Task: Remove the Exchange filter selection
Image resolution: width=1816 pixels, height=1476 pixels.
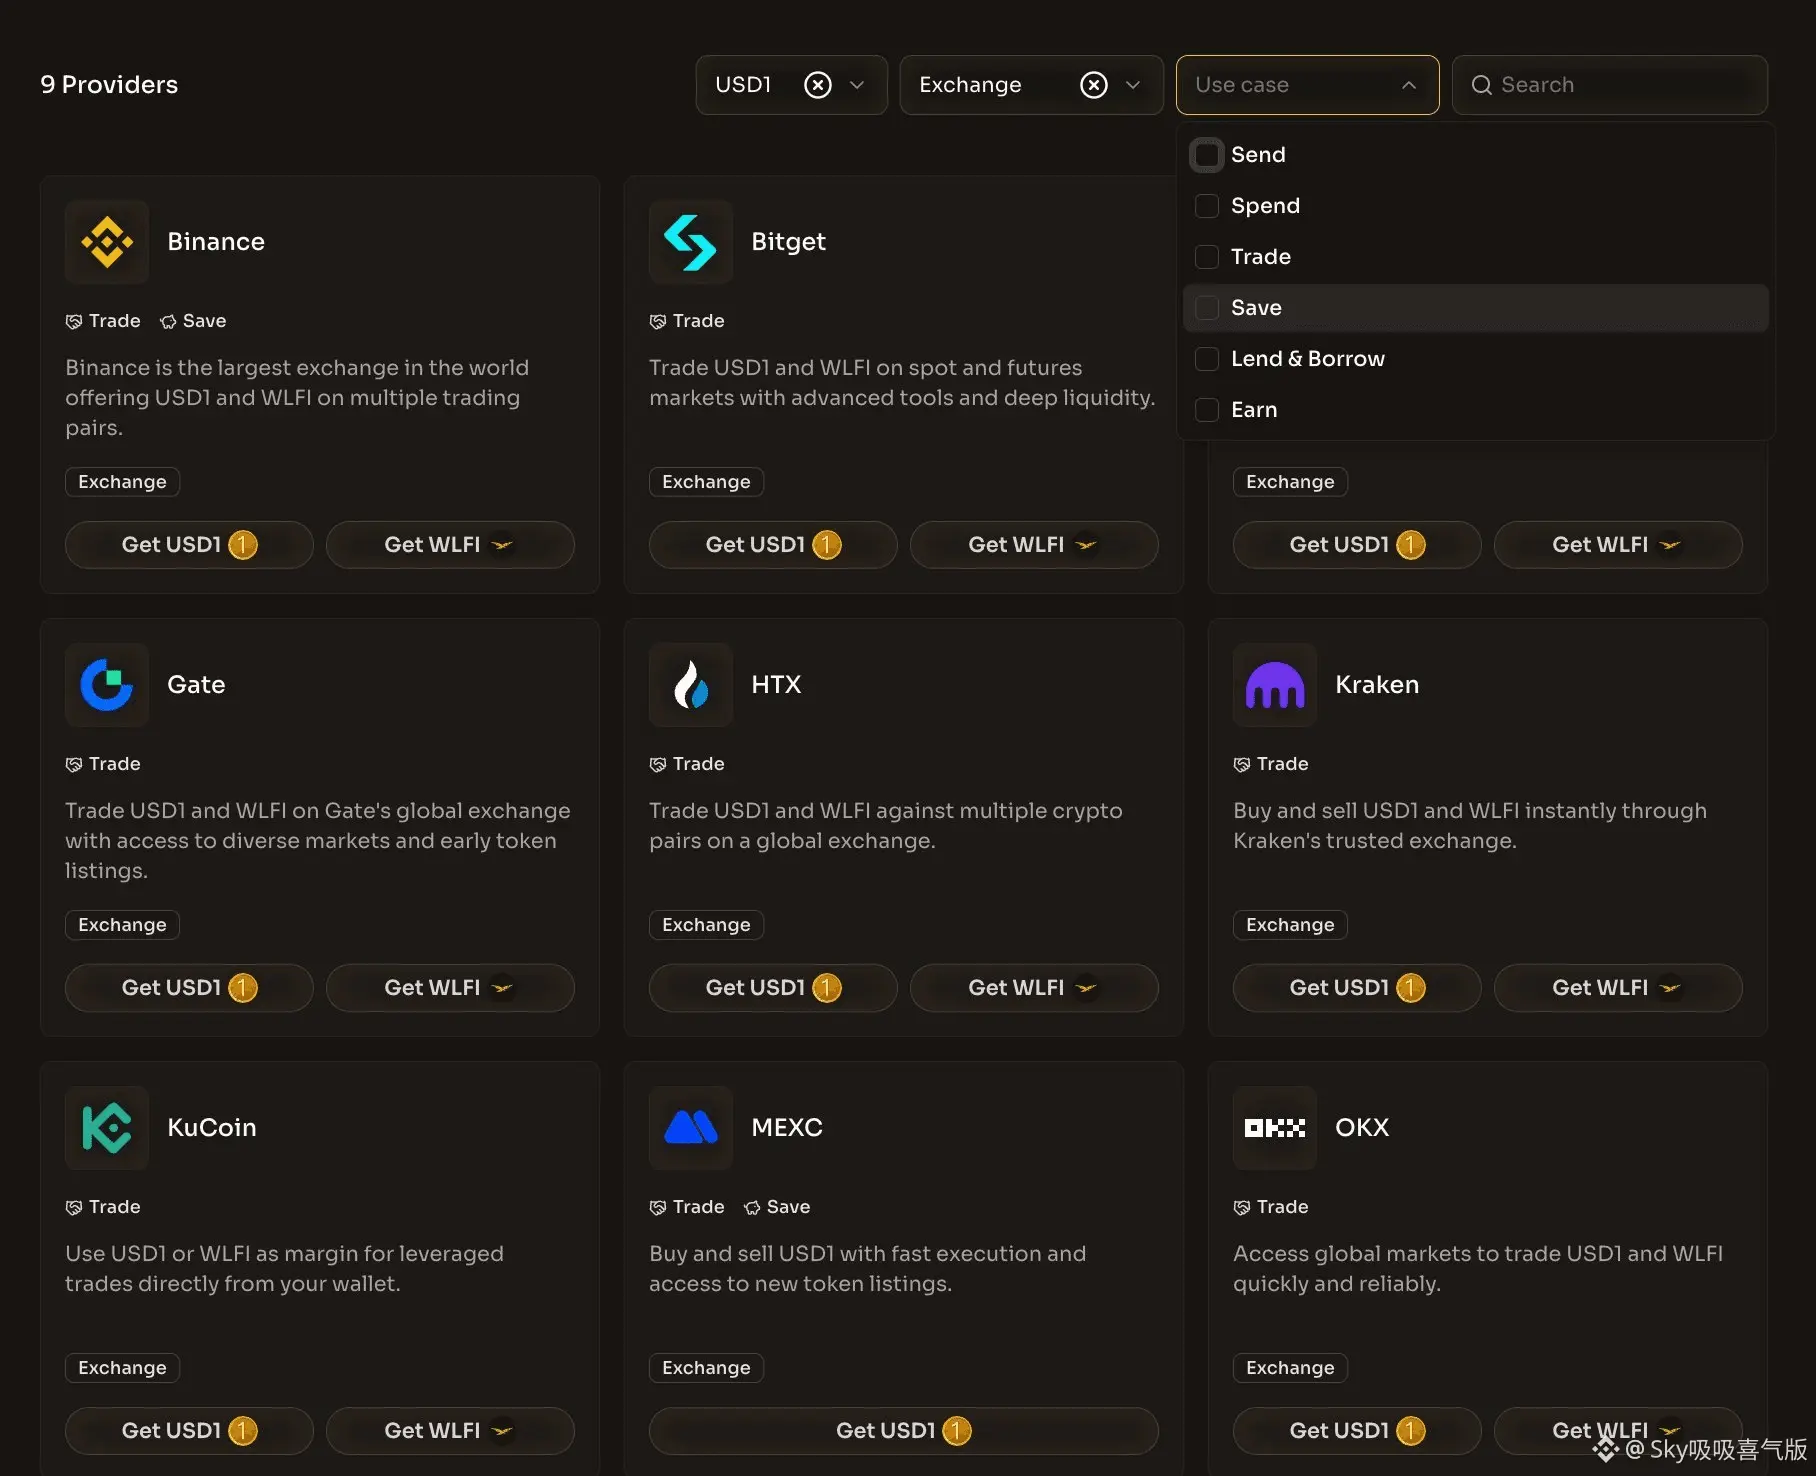Action: point(1094,85)
